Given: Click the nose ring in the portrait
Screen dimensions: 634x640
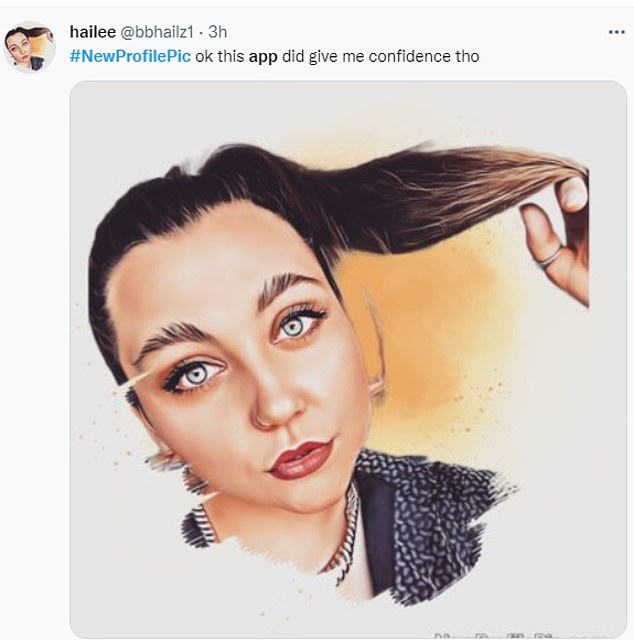Looking at the screenshot, I should [262, 419].
